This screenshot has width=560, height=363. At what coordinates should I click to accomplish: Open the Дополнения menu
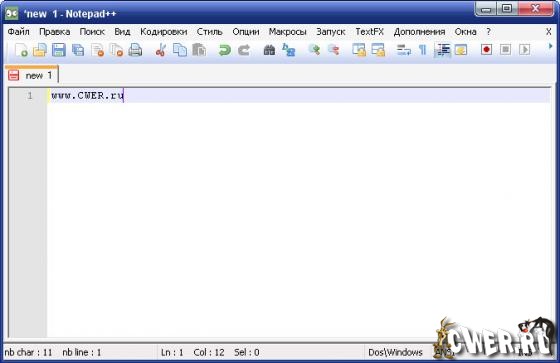pyautogui.click(x=419, y=32)
